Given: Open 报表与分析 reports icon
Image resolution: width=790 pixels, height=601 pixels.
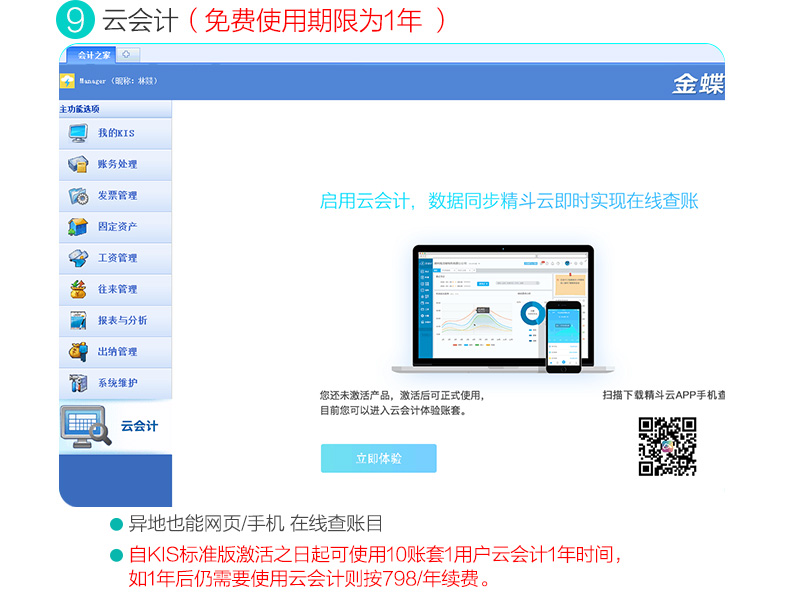Looking at the screenshot, I should (79, 321).
